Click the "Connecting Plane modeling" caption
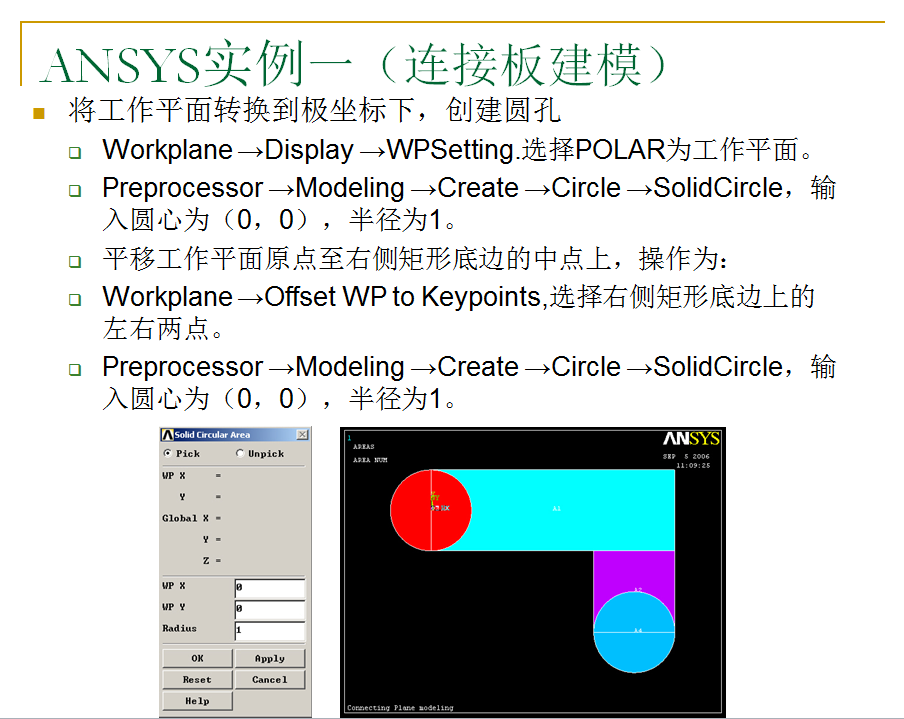Image resolution: width=904 pixels, height=719 pixels. pos(400,707)
